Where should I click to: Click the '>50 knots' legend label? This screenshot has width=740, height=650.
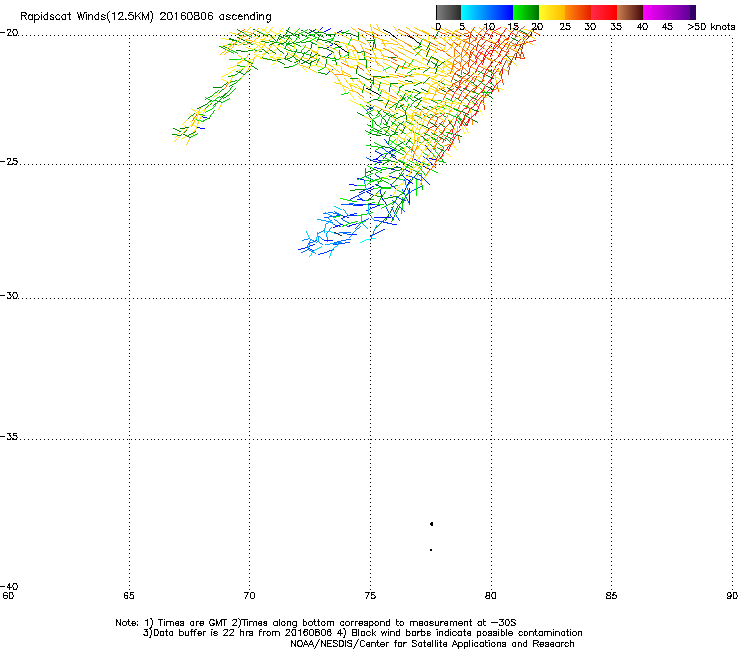pyautogui.click(x=711, y=27)
